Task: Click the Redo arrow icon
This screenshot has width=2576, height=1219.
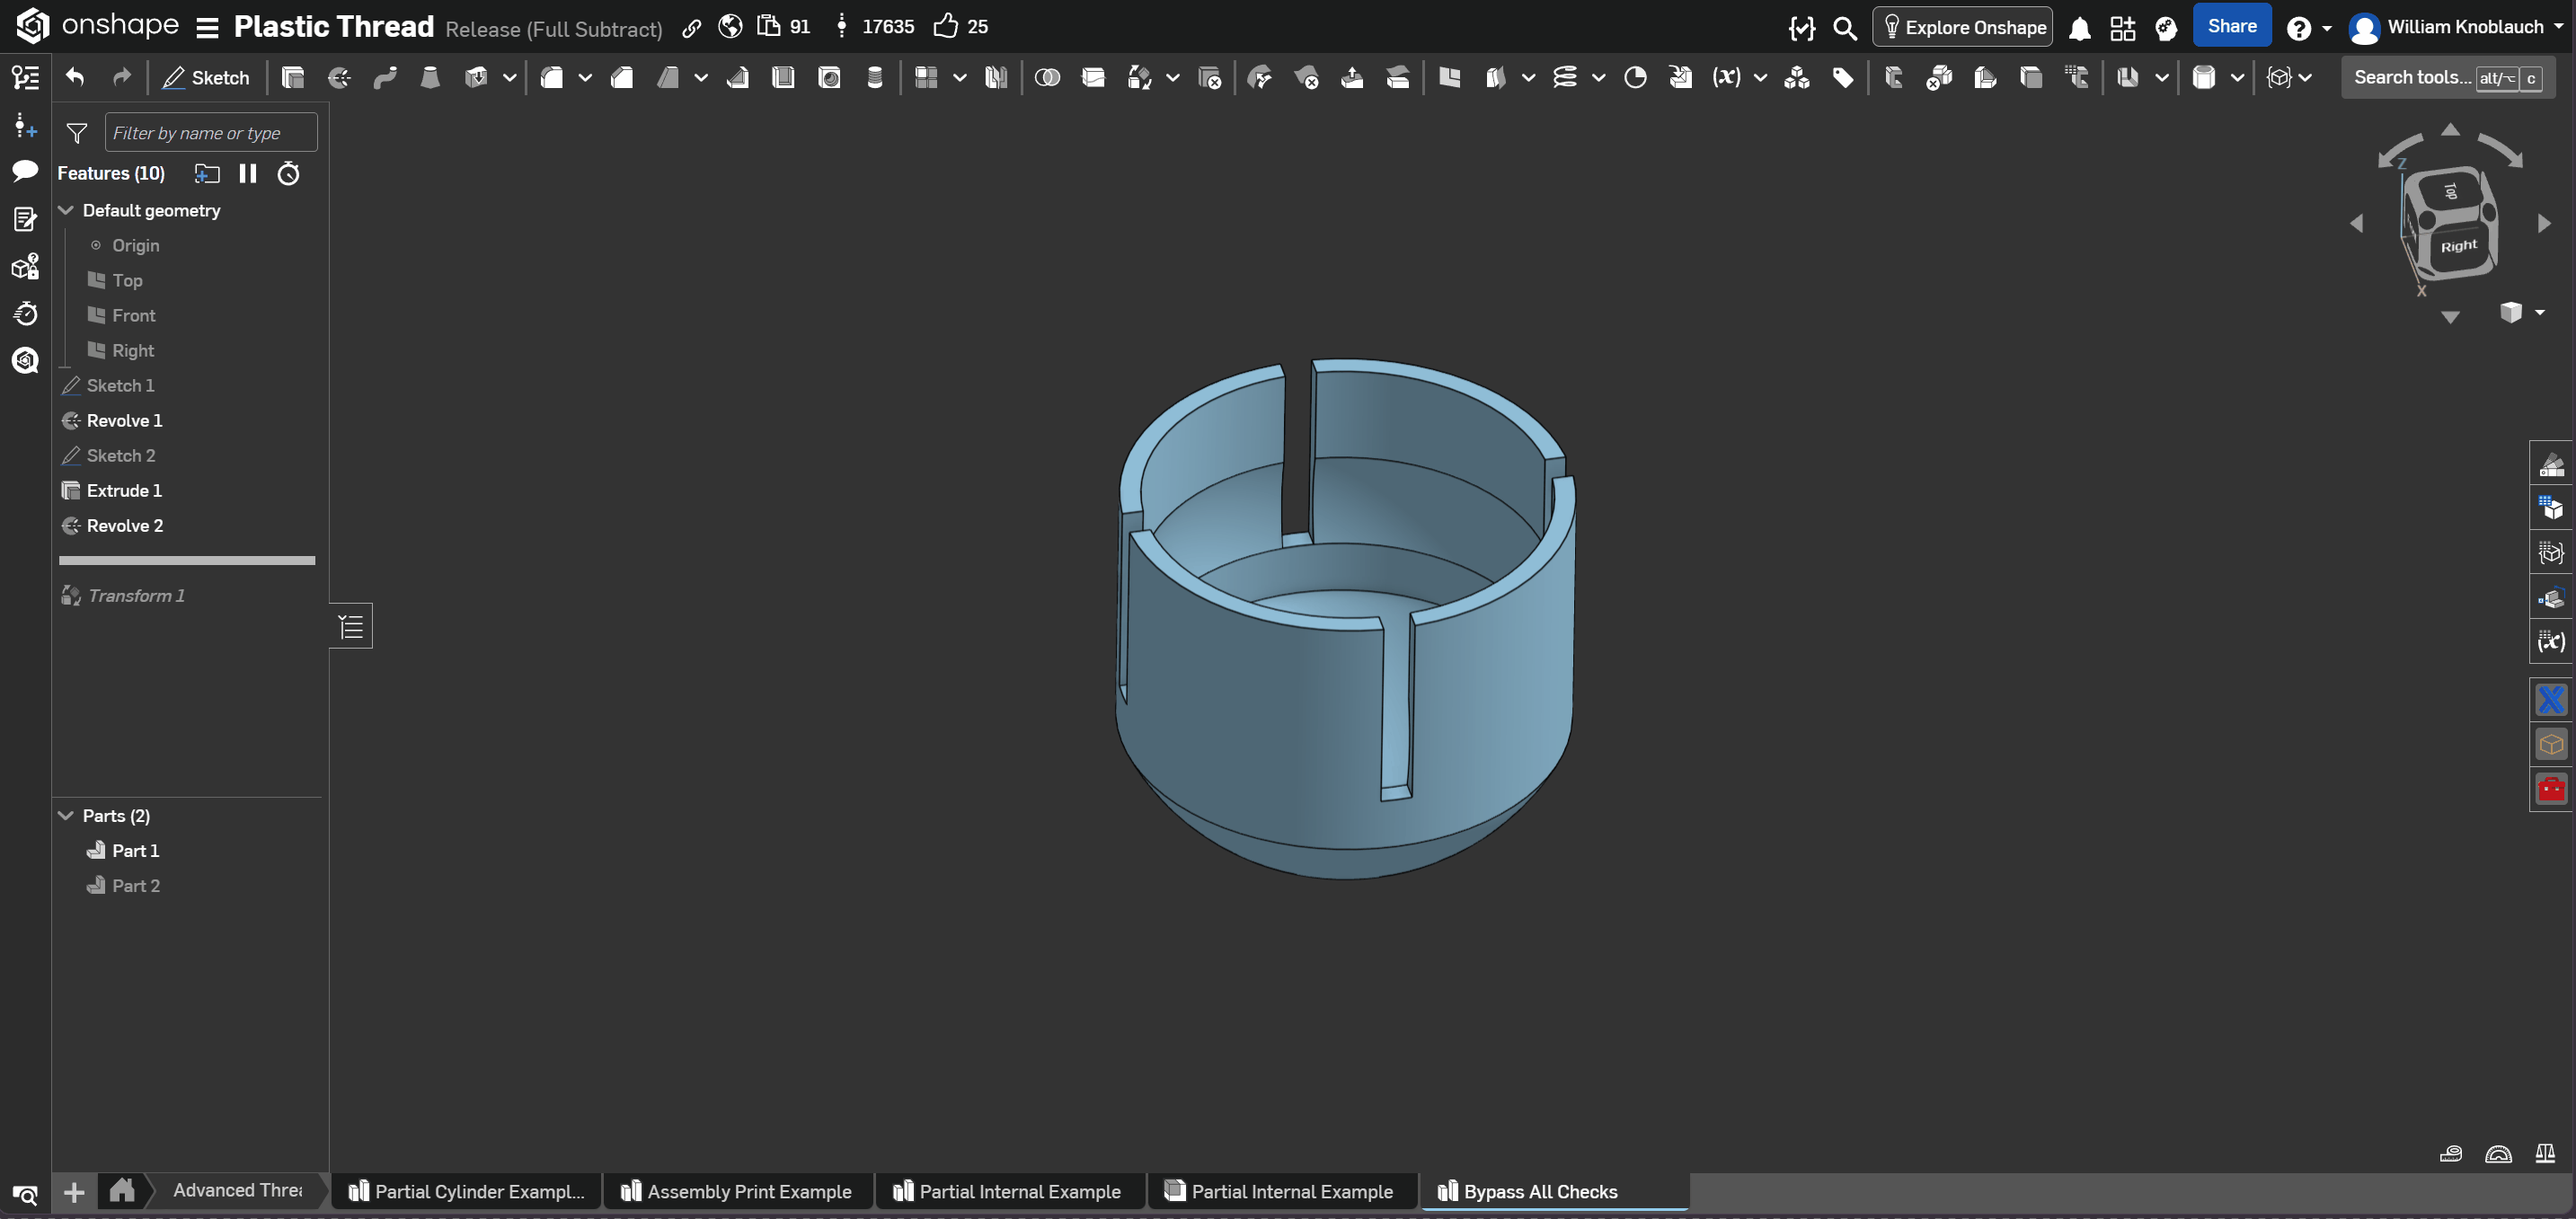Action: [122, 77]
